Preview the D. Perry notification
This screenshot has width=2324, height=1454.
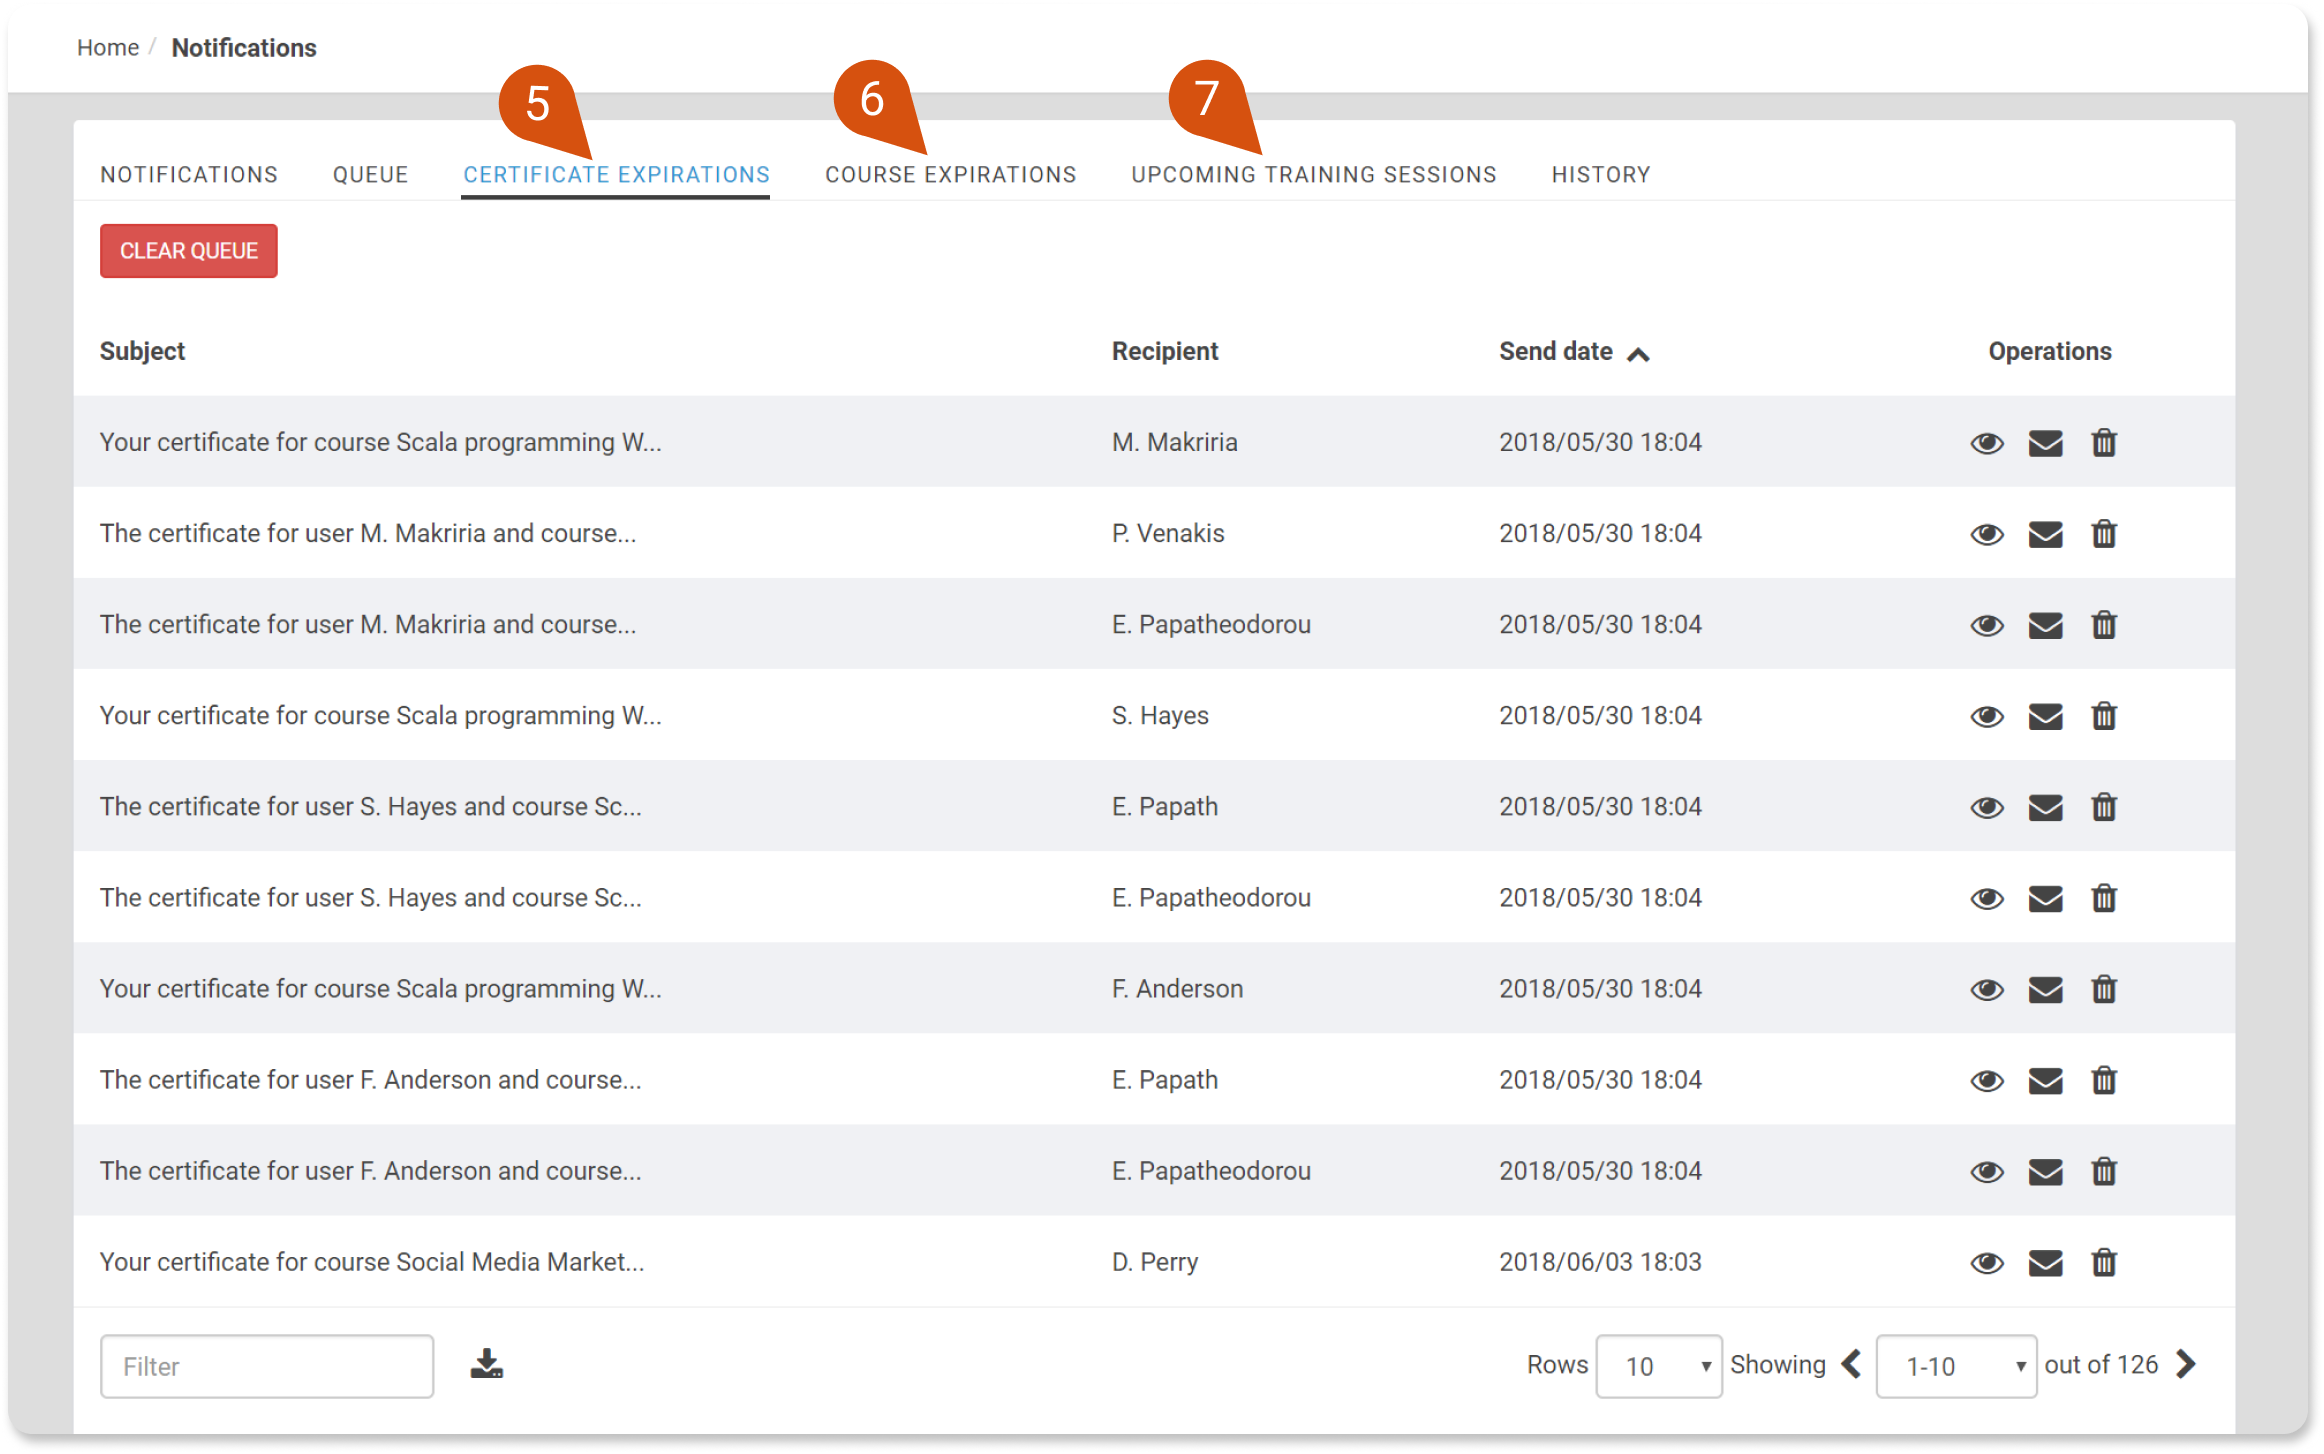pyautogui.click(x=1986, y=1263)
